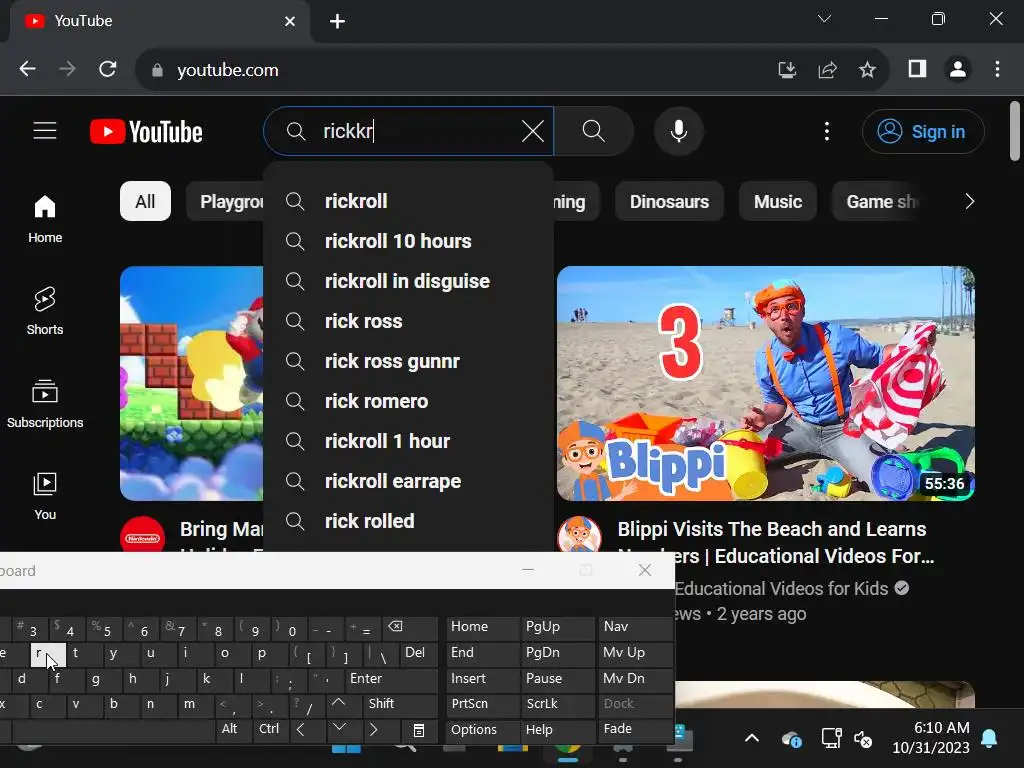Click the page vertical scrollbar

1015,131
